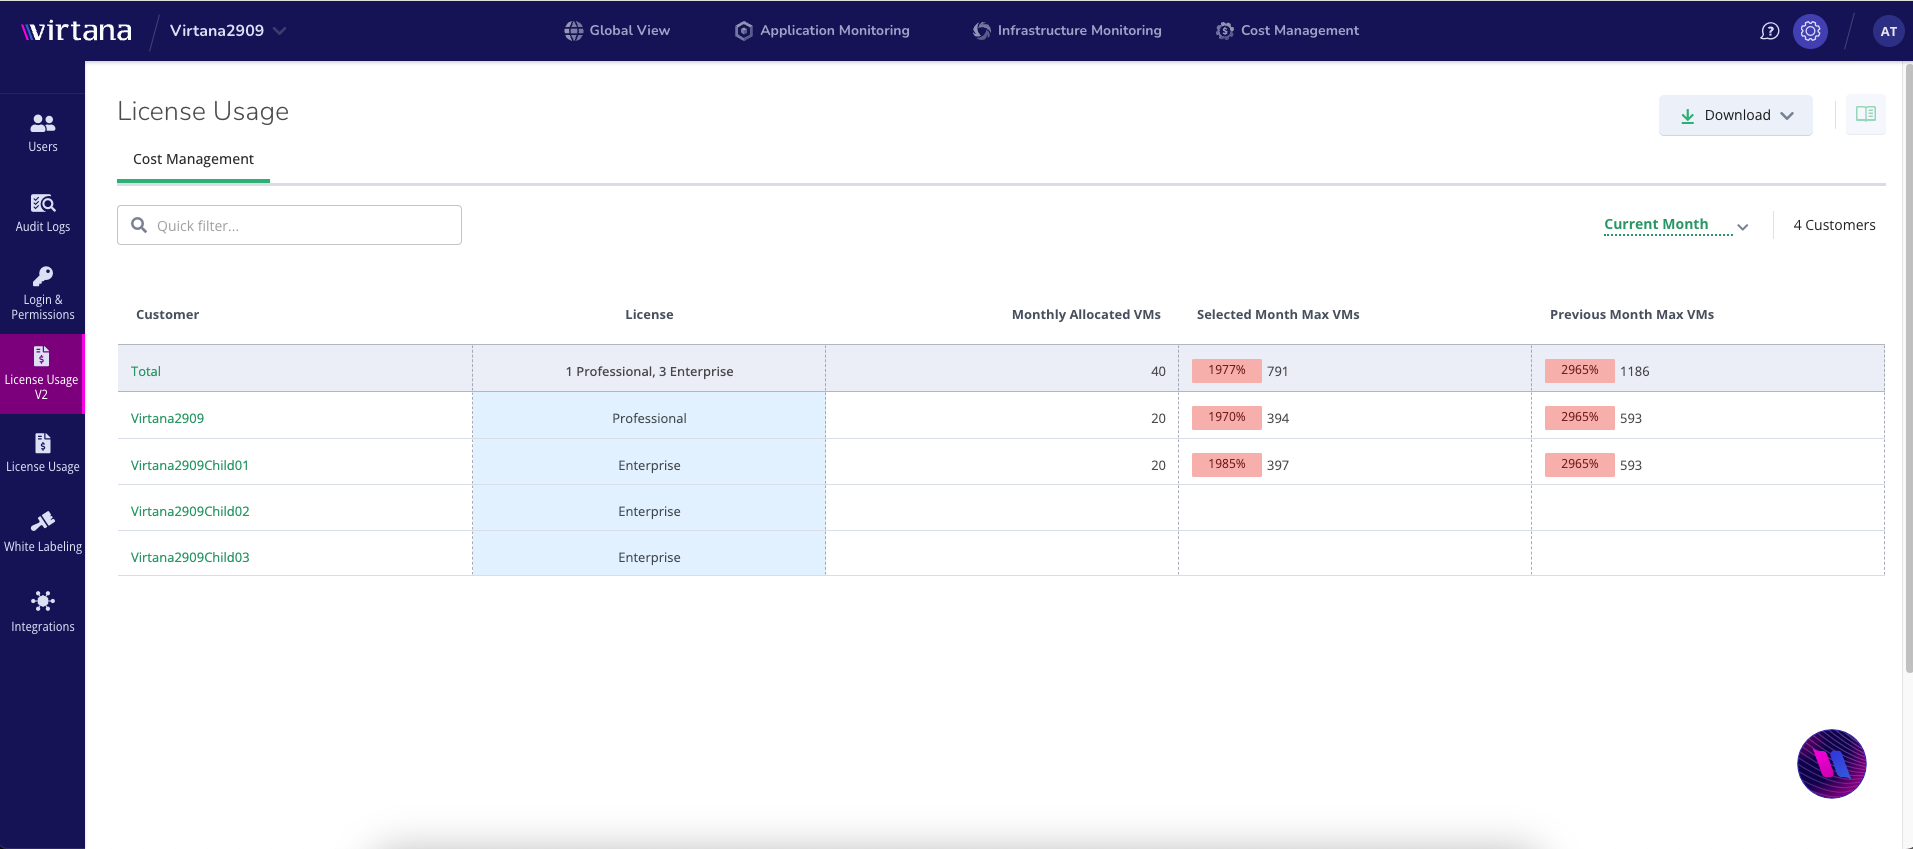Go to Global View
The height and width of the screenshot is (849, 1913).
click(x=617, y=31)
